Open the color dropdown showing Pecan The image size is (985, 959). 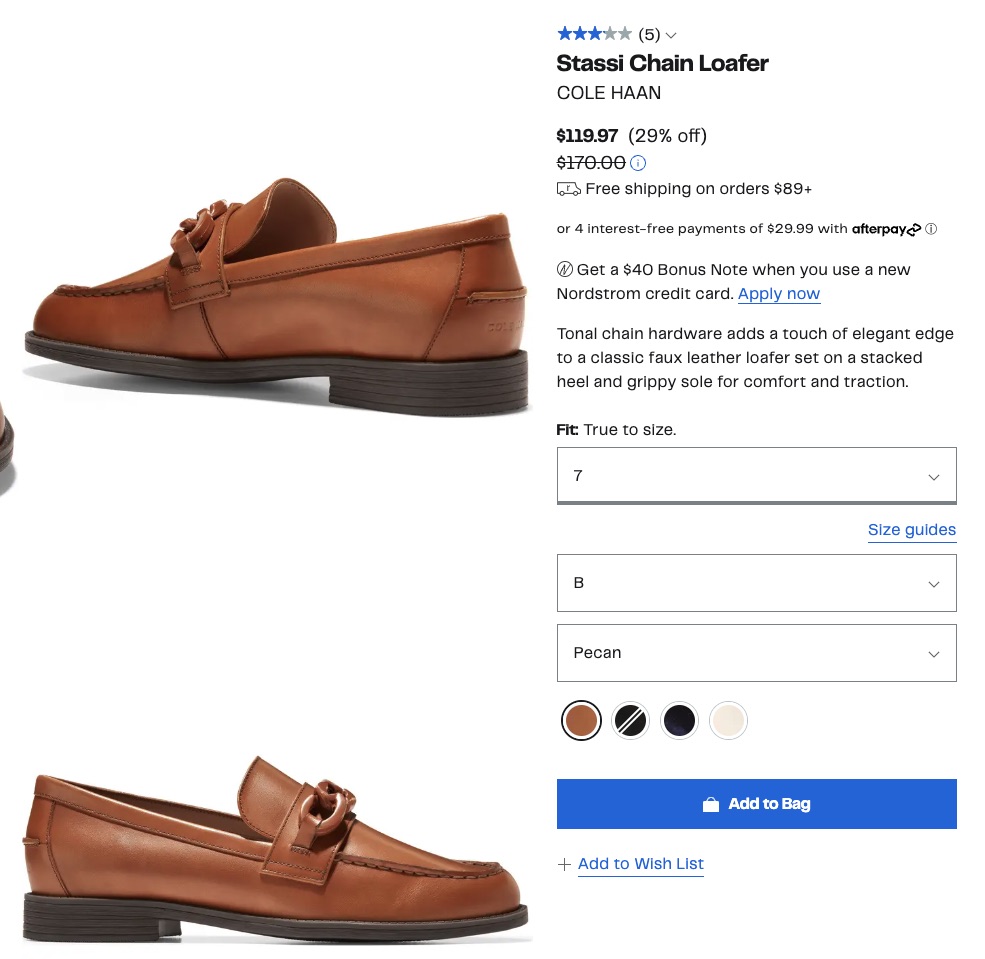point(756,653)
